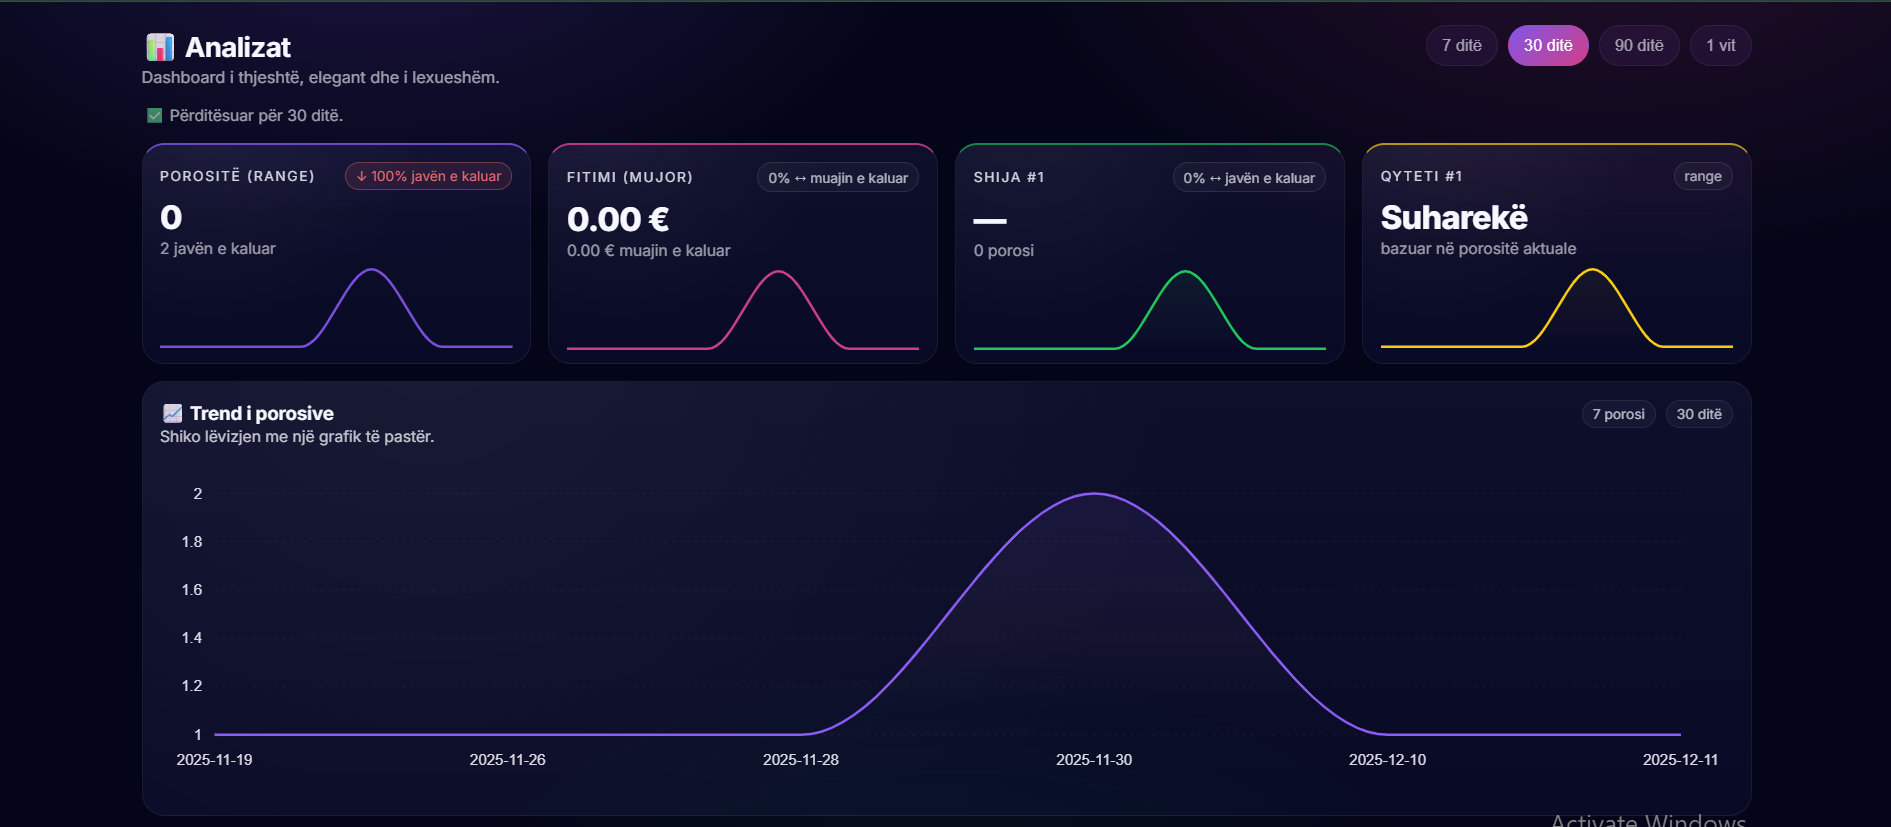The width and height of the screenshot is (1891, 827).
Task: Click the trend chart peak at 2025-11-30
Action: (x=1095, y=494)
